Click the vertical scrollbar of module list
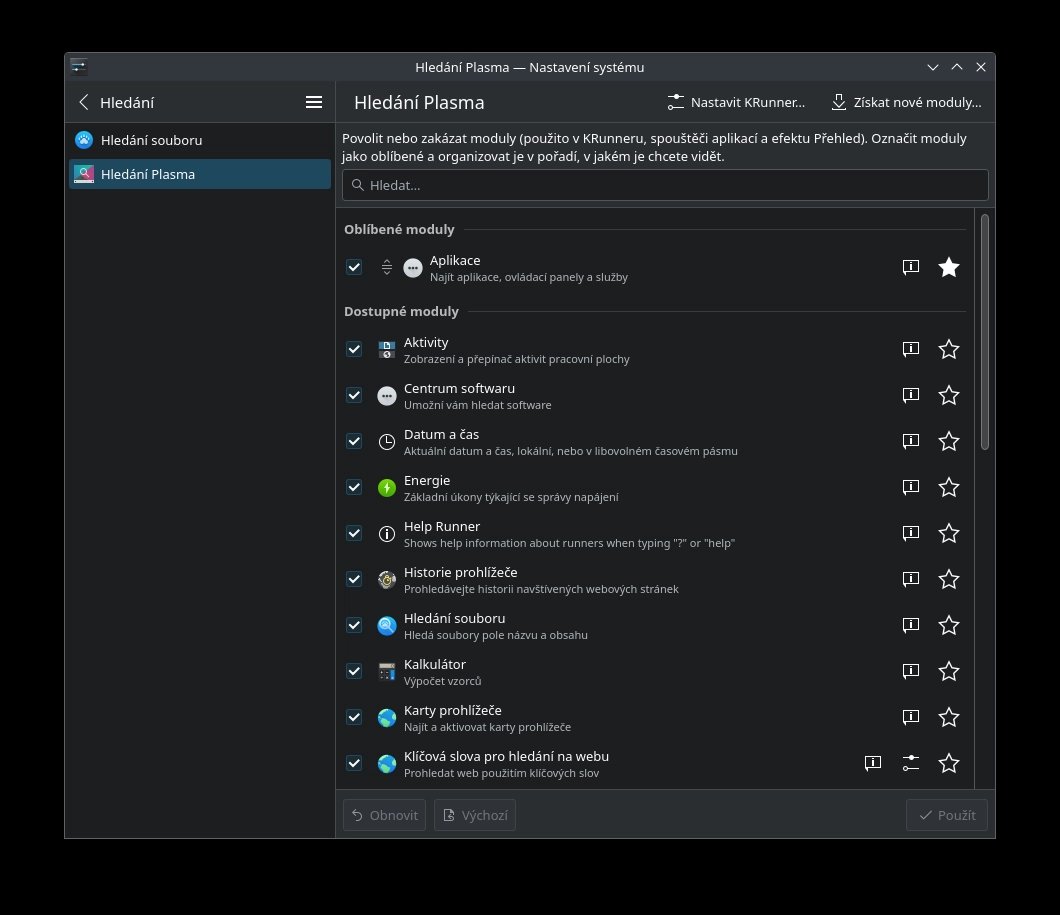Image resolution: width=1060 pixels, height=915 pixels. click(985, 330)
